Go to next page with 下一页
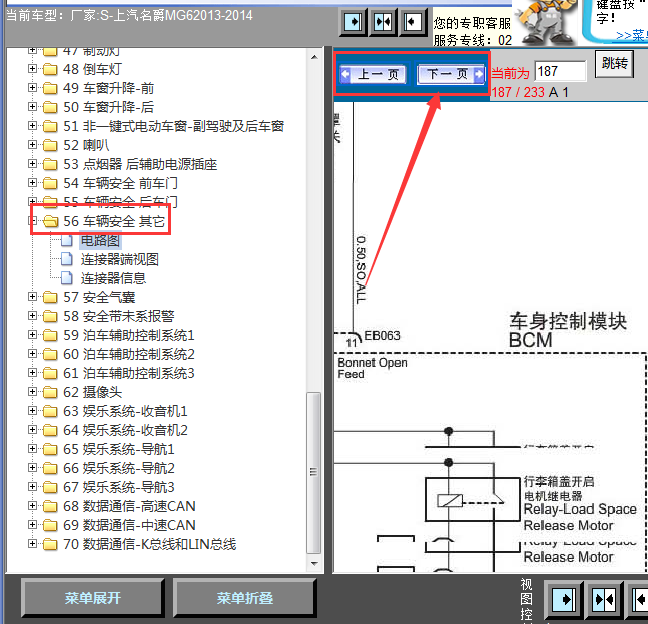This screenshot has width=648, height=624. 451,74
